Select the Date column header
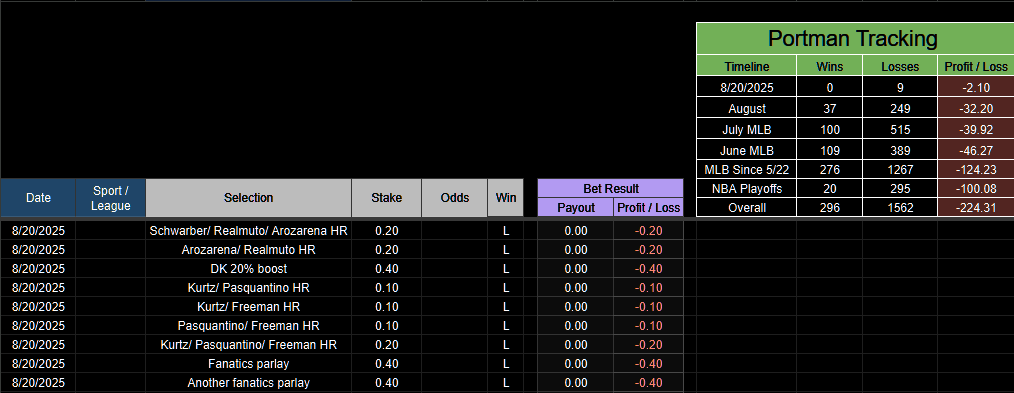1014x393 pixels. pyautogui.click(x=38, y=198)
